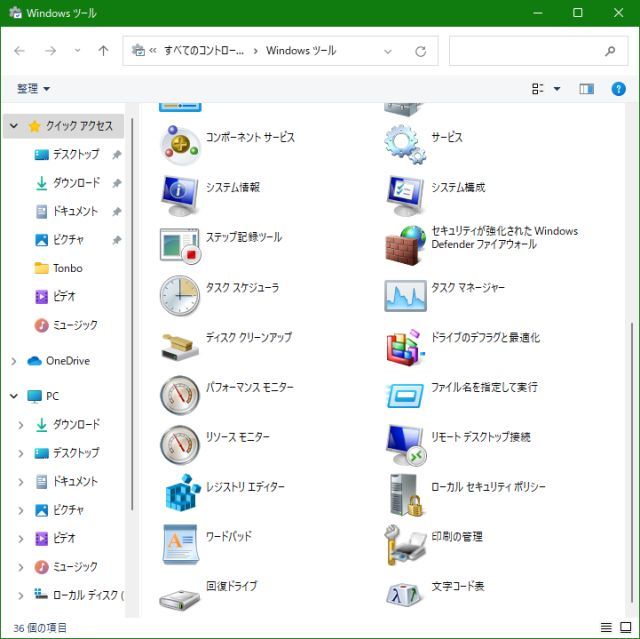Expand ドキュメント under PC

pyautogui.click(x=20, y=482)
